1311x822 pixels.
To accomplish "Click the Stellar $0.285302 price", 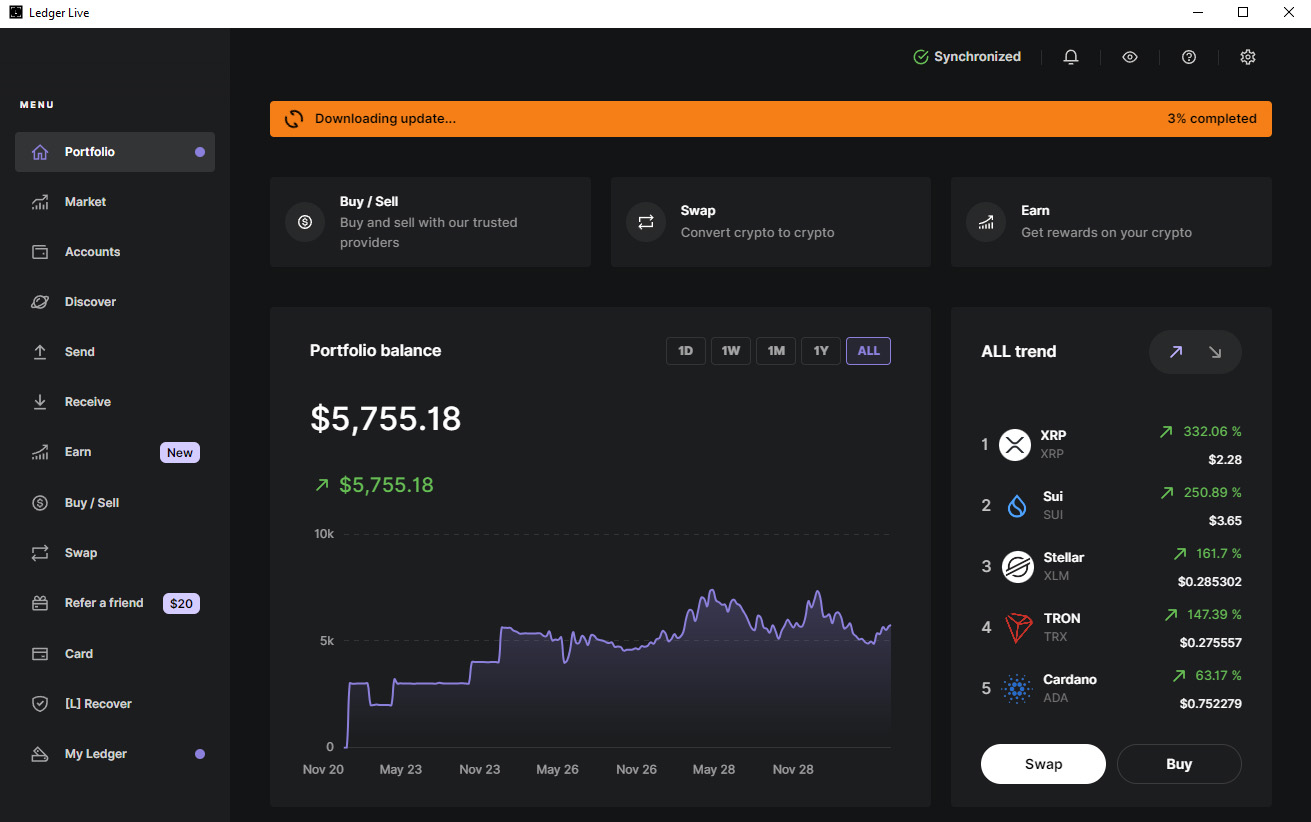I will [x=1210, y=582].
